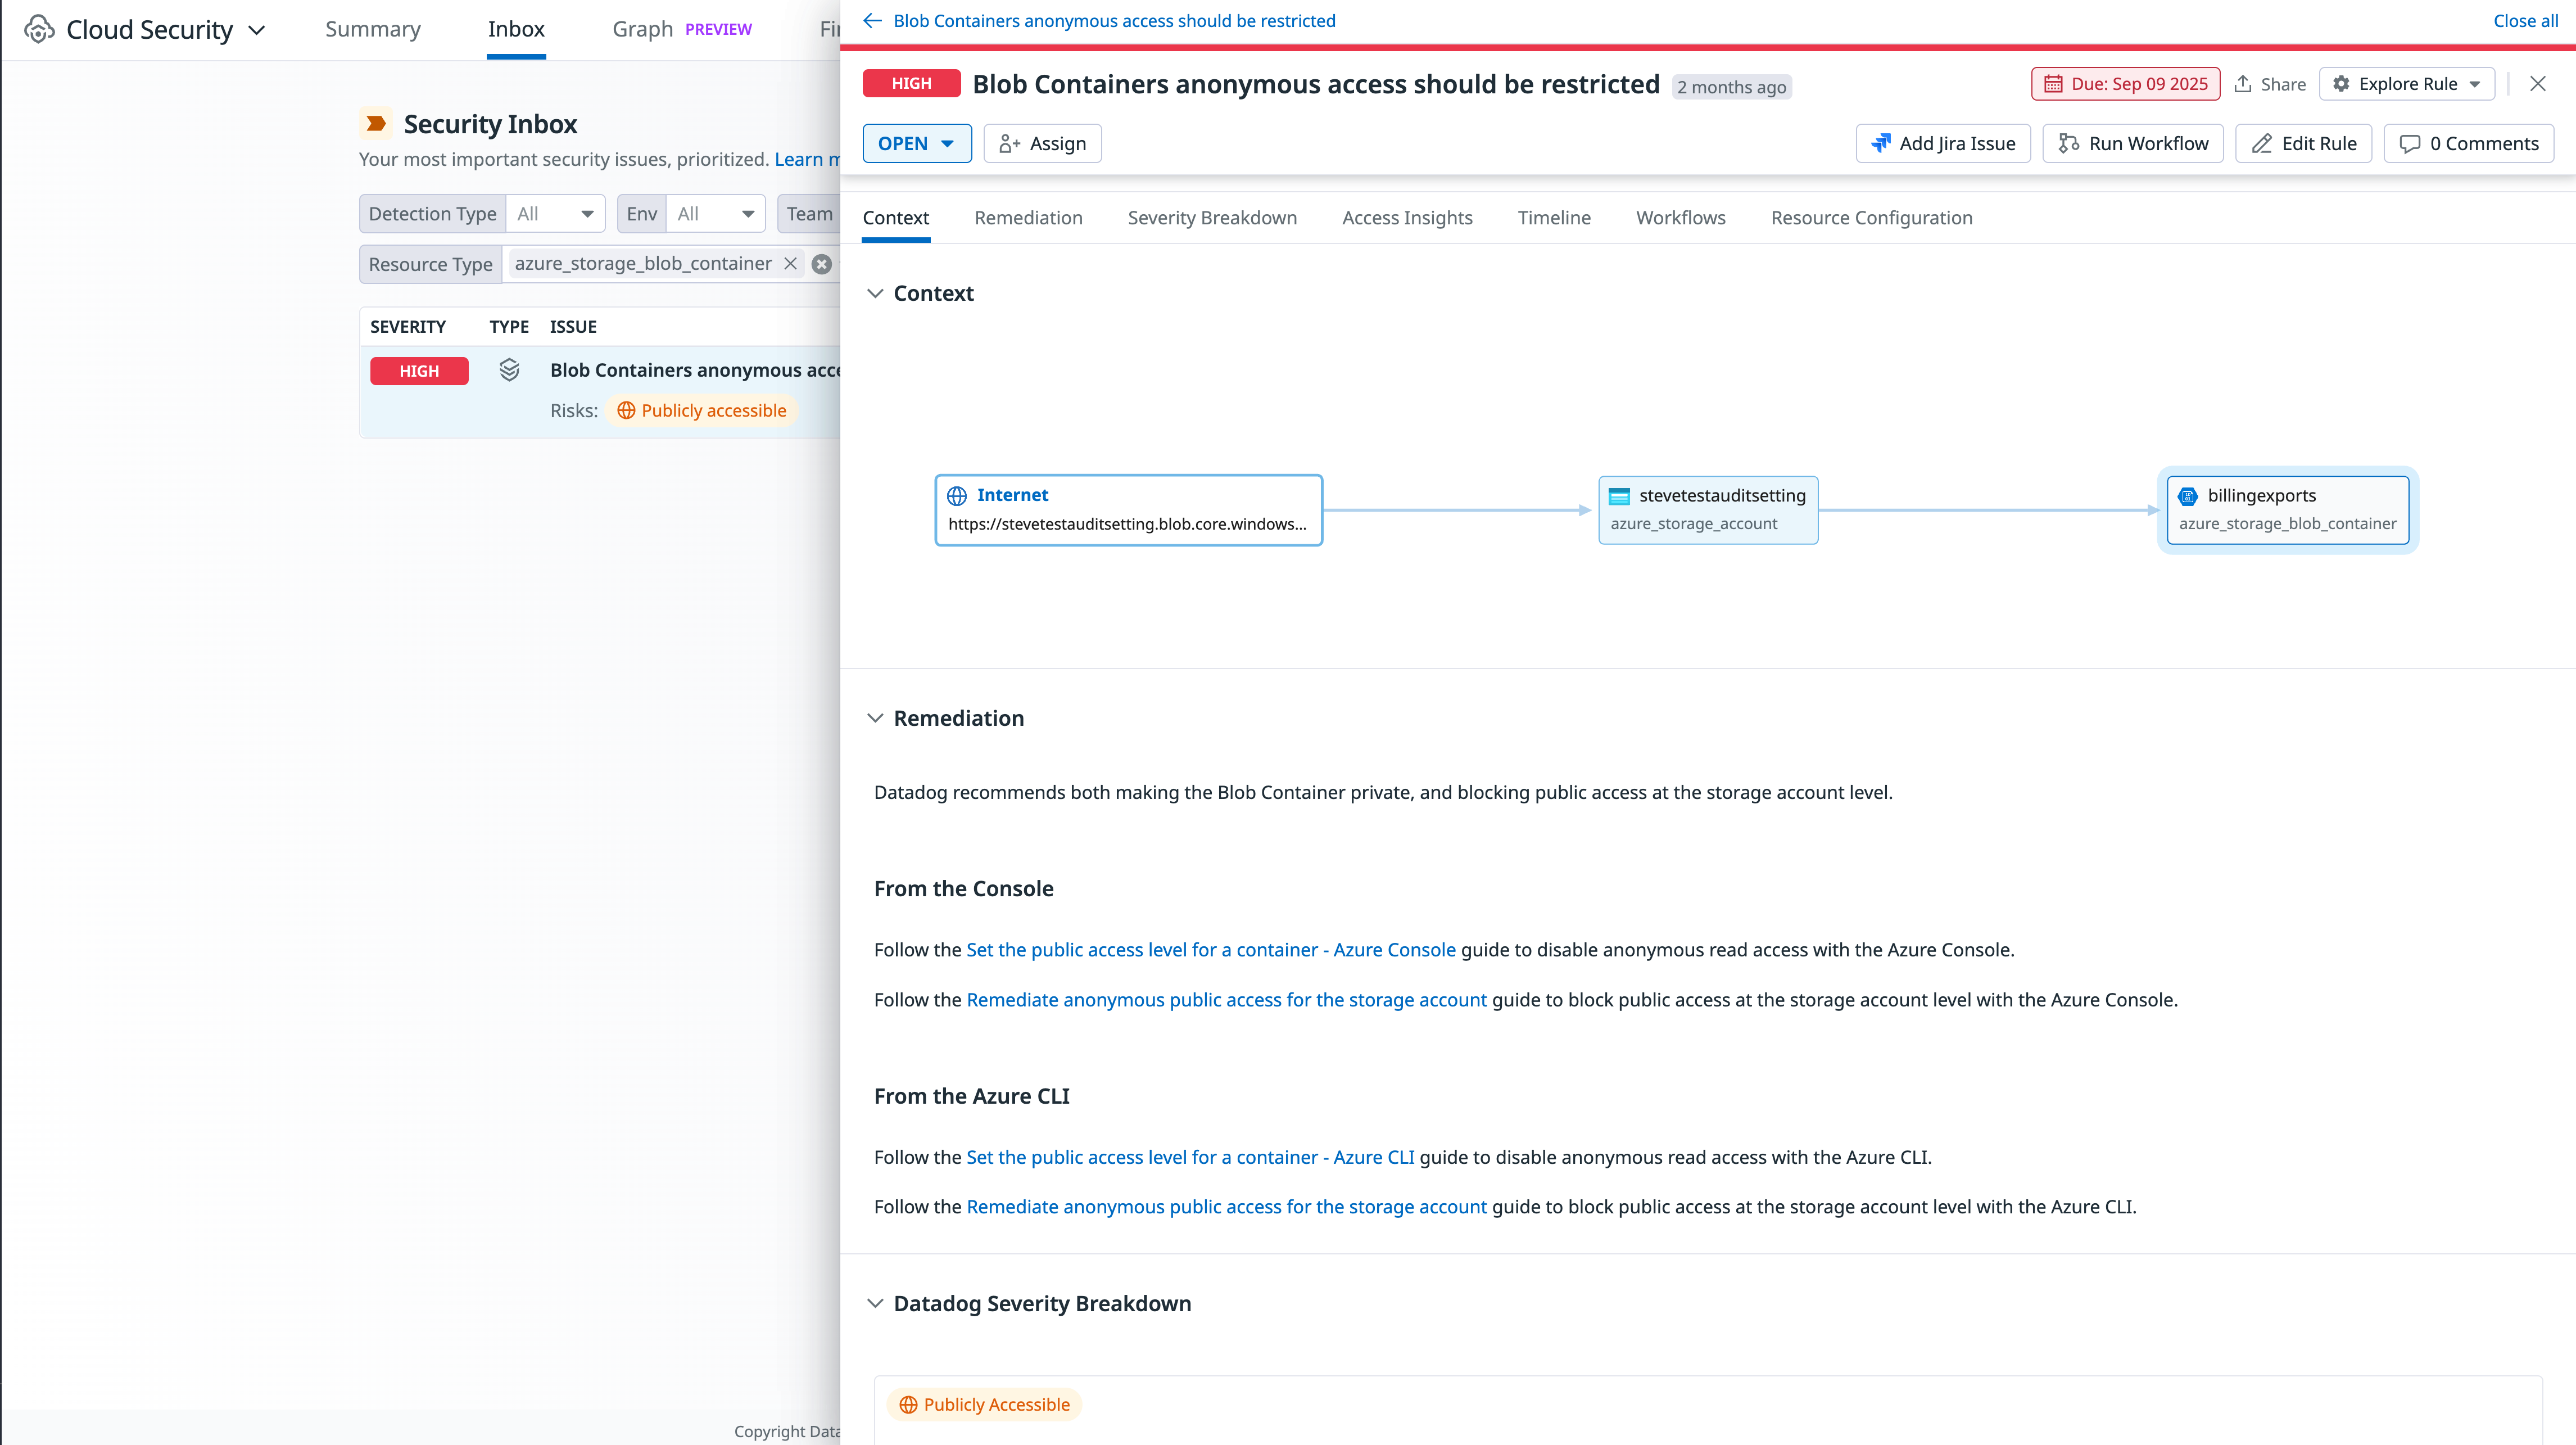Switch to the Access Insights tab
The image size is (2576, 1445).
[x=1407, y=217]
